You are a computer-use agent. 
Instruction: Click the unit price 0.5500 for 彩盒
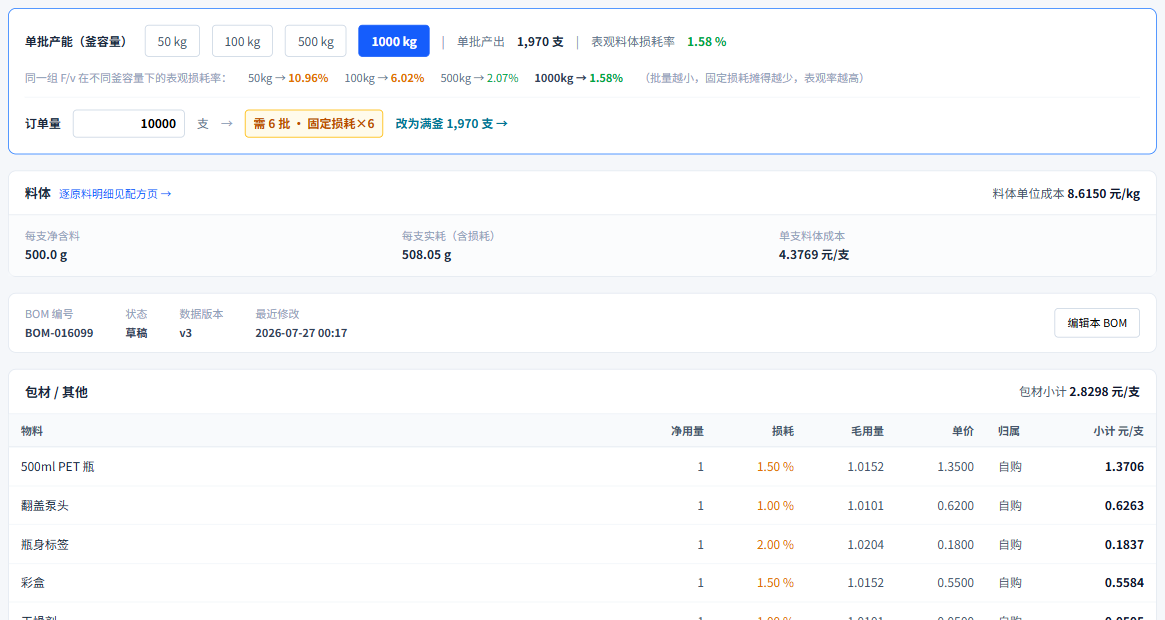955,583
